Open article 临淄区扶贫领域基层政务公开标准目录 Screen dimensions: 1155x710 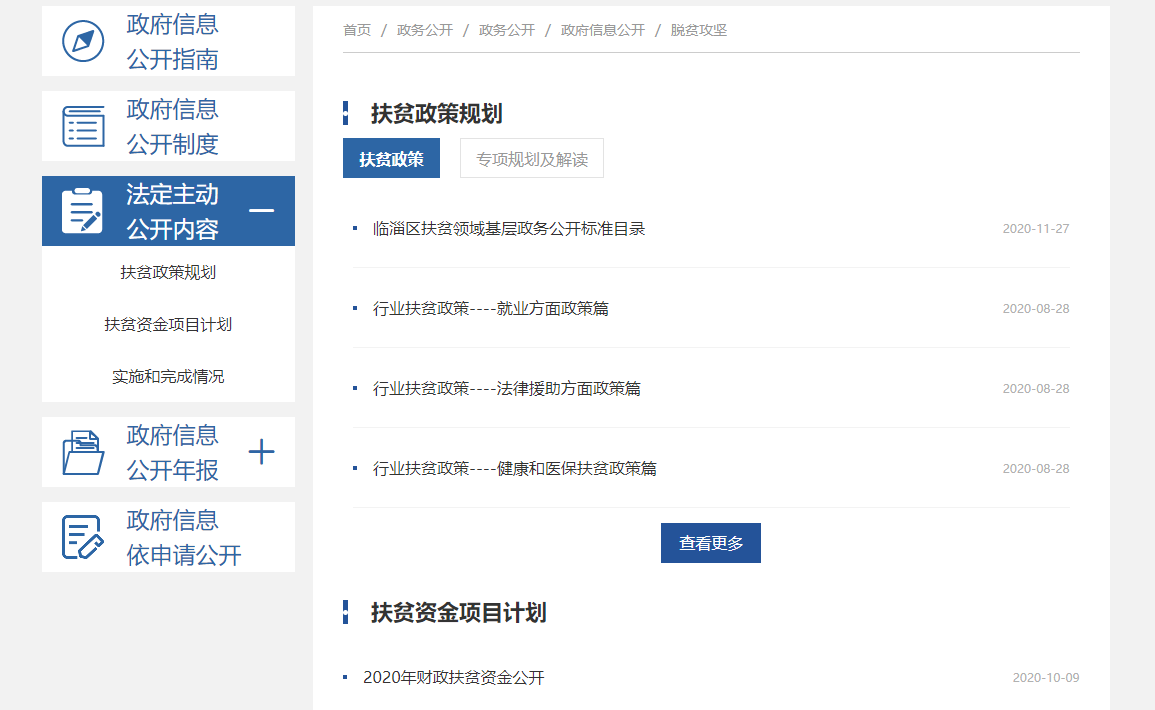click(x=509, y=229)
